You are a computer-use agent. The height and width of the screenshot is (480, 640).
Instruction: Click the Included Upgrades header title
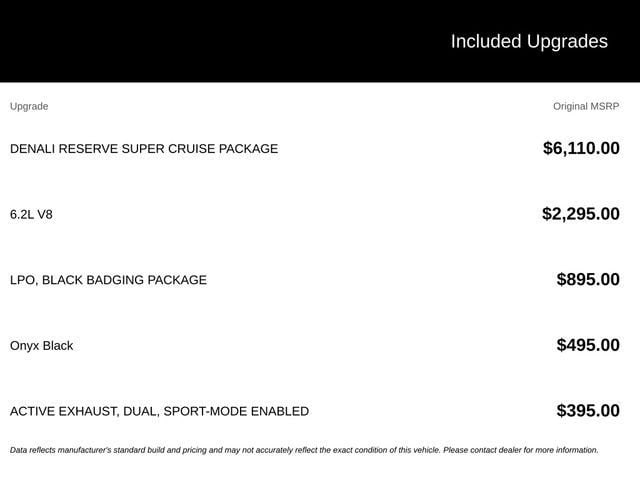(x=529, y=42)
